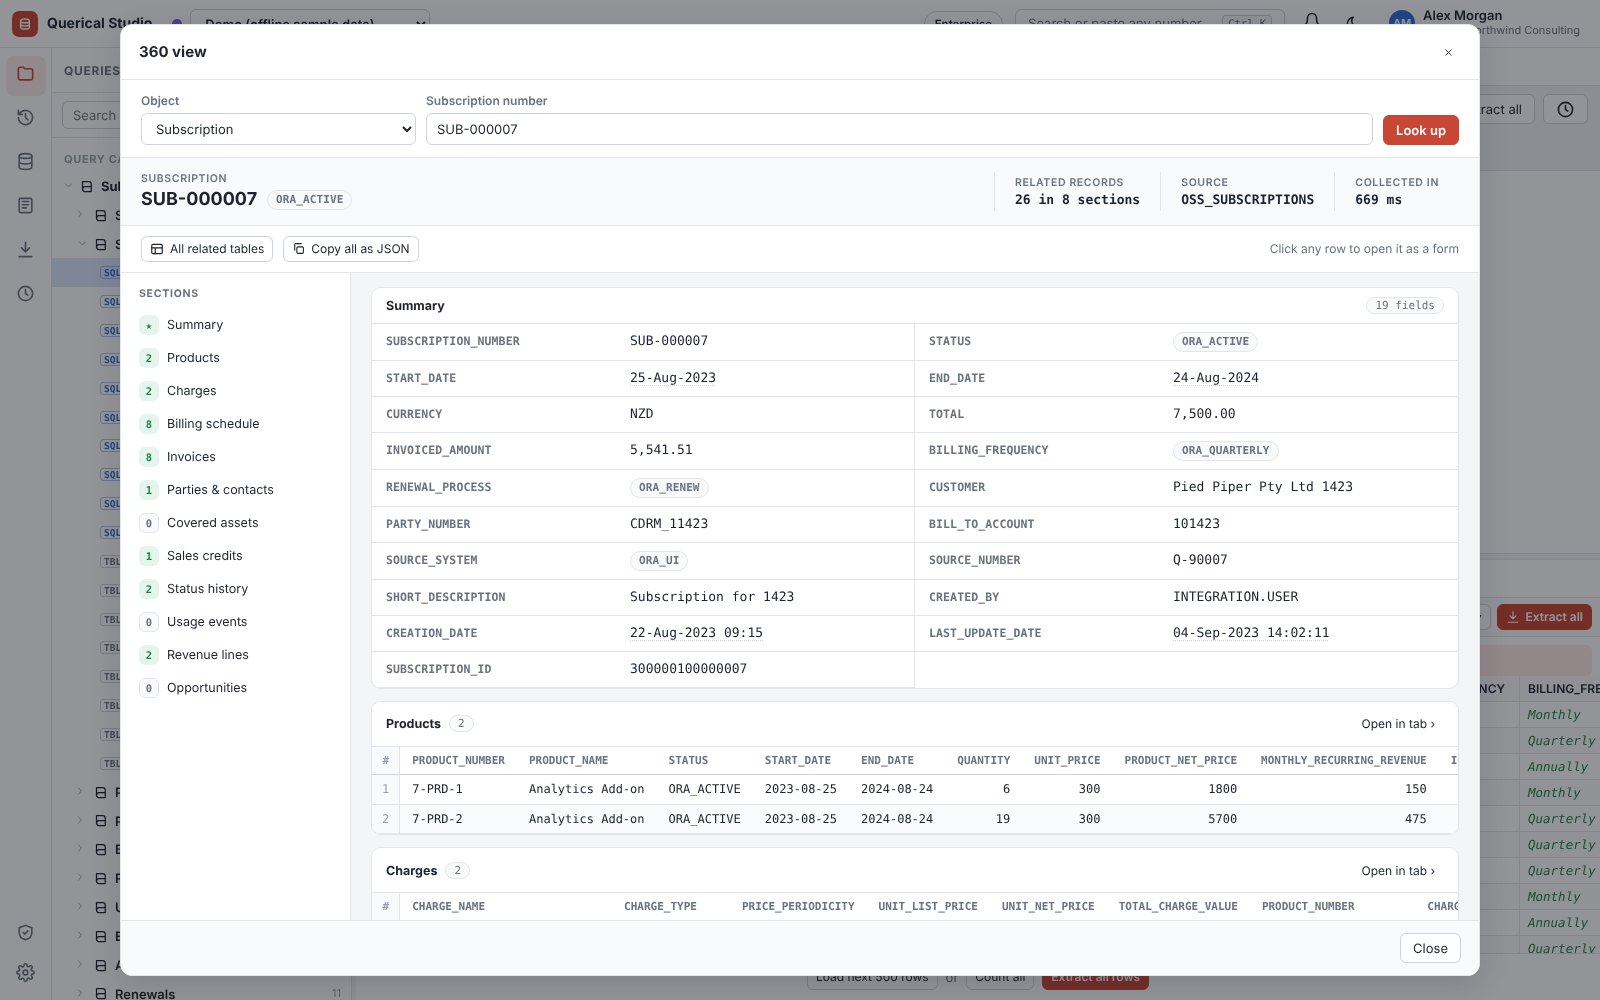
Task: Open the download icon in left sidebar
Action: [26, 250]
